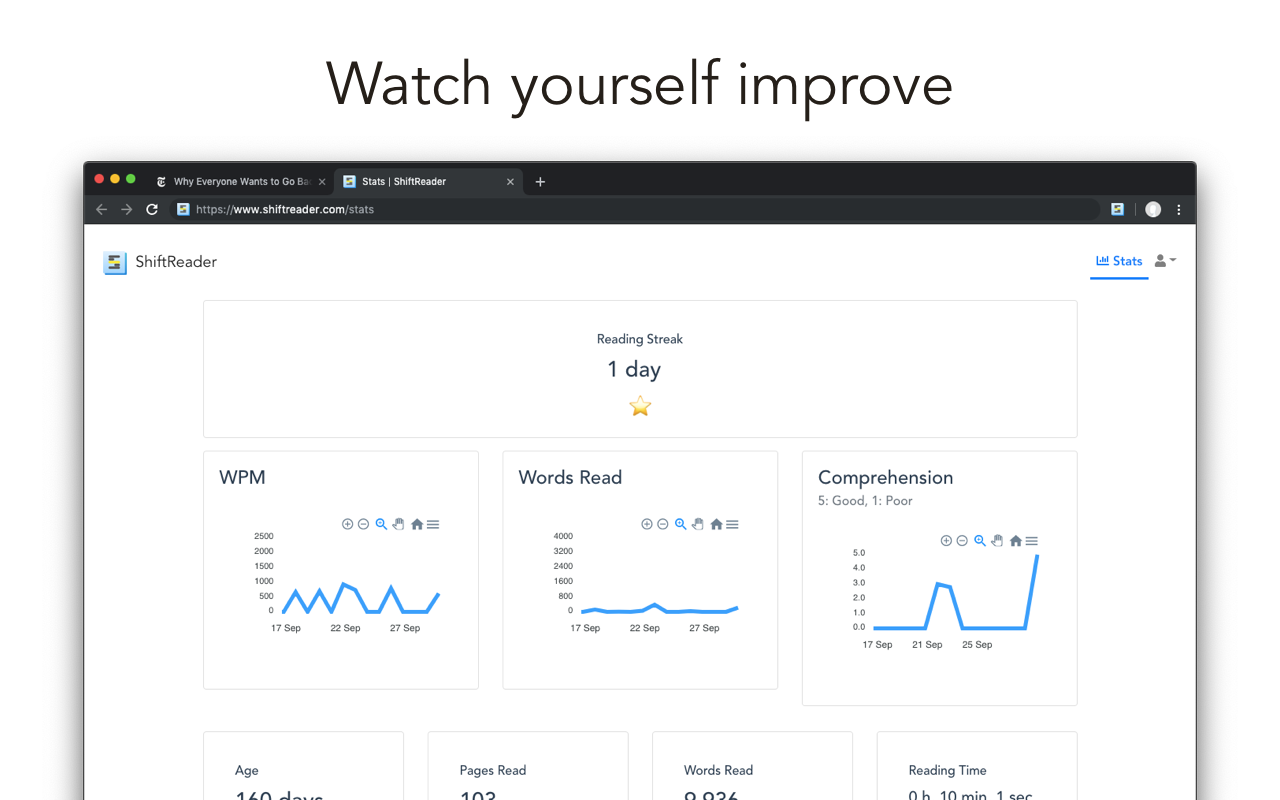
Task: Open the ShiftReader browser extension icon
Action: (1118, 209)
